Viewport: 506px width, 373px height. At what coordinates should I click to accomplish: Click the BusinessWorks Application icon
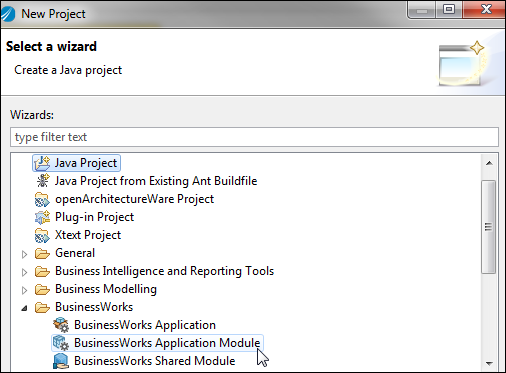tap(61, 325)
